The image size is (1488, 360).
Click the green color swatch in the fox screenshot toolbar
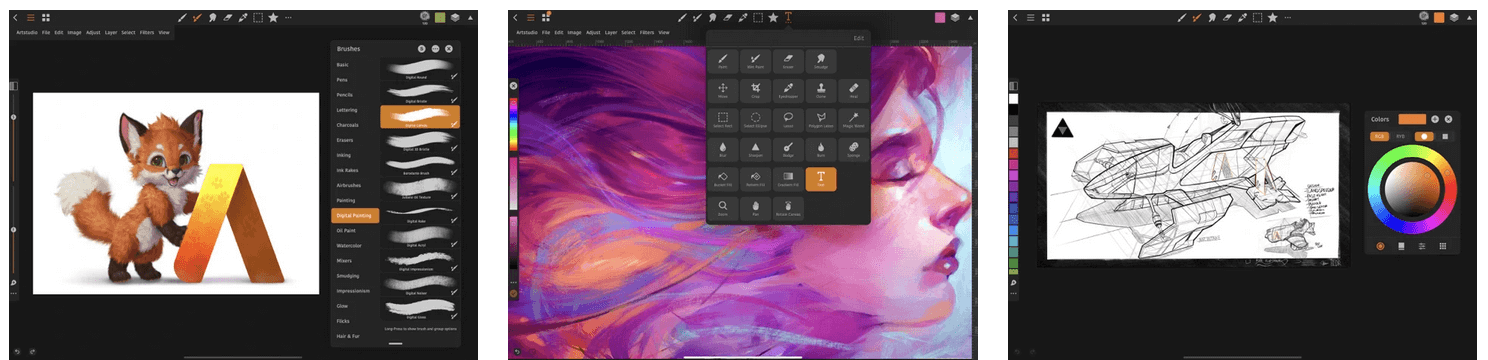point(440,17)
